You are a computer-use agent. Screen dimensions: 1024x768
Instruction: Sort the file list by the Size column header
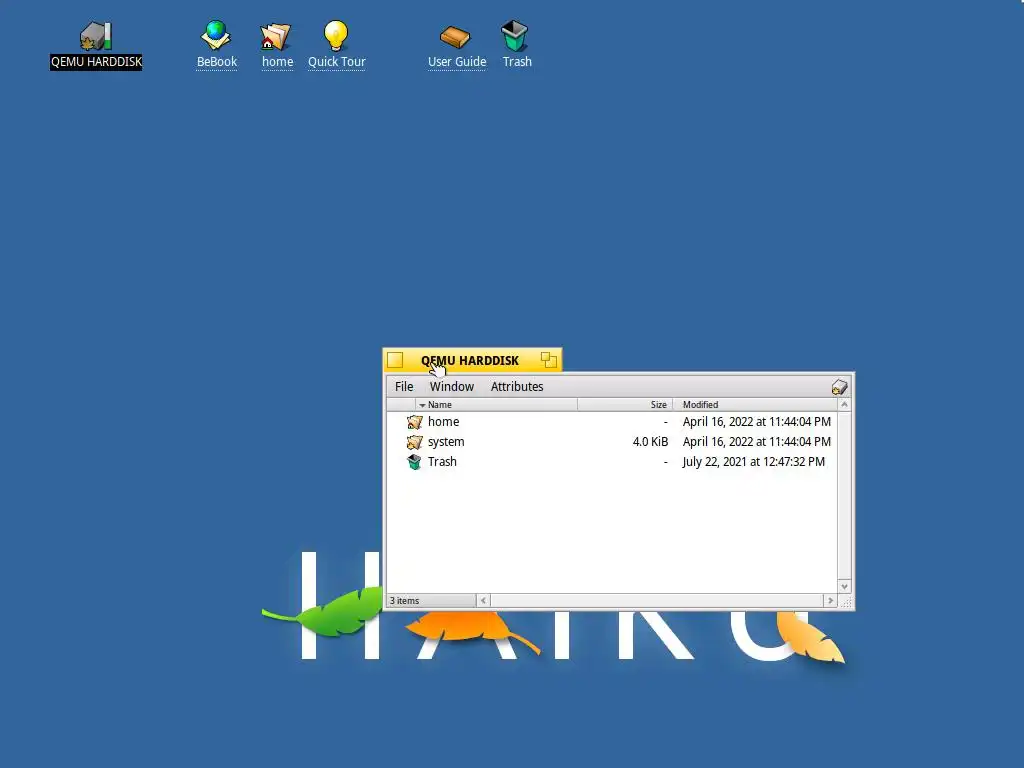point(625,405)
